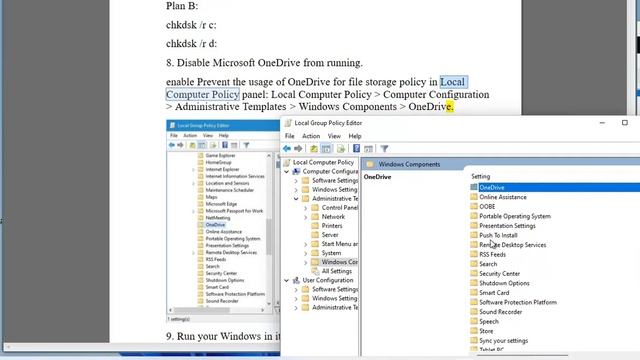Click the 'Plan B:' text in the document
Screen dimensions: 640x360
(182, 6)
